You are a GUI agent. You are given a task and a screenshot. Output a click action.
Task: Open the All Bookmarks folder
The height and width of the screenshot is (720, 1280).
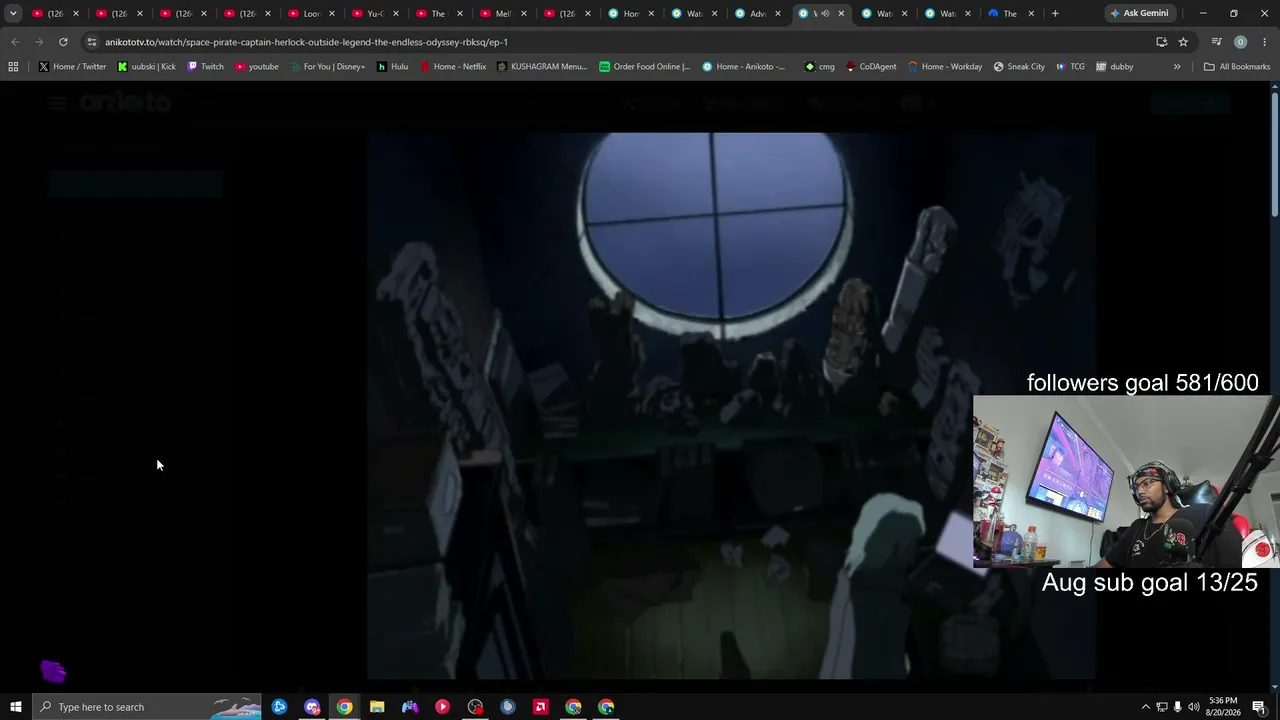pos(1237,67)
